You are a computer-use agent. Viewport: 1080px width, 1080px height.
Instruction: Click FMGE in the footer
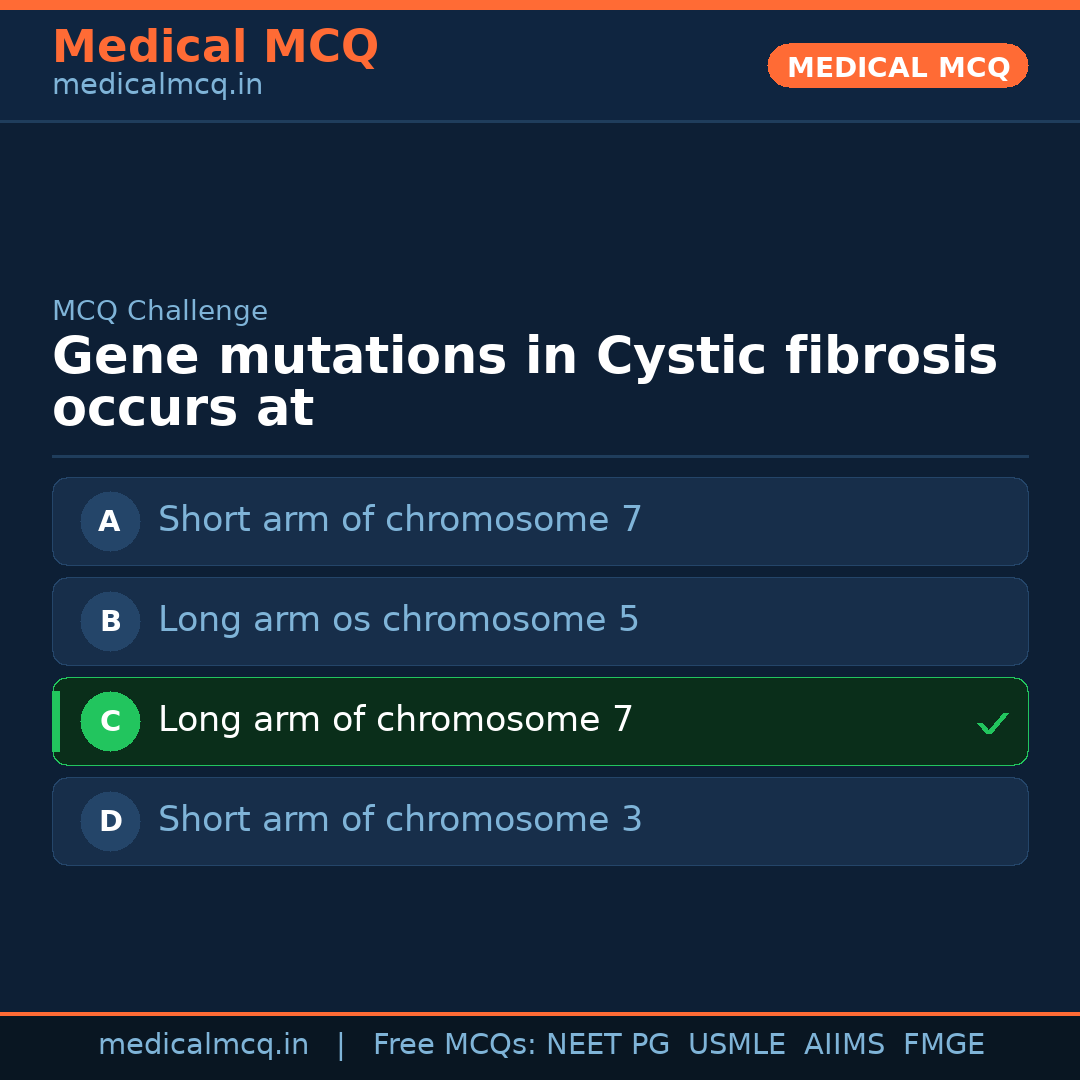943,1045
